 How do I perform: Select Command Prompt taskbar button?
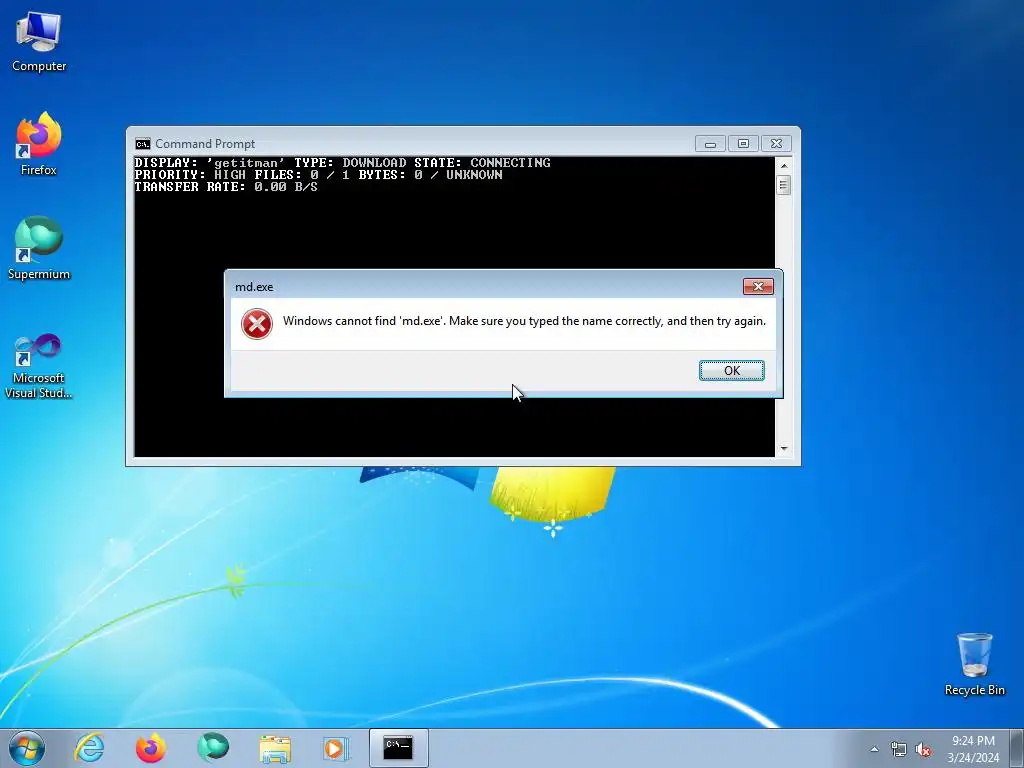tap(398, 748)
